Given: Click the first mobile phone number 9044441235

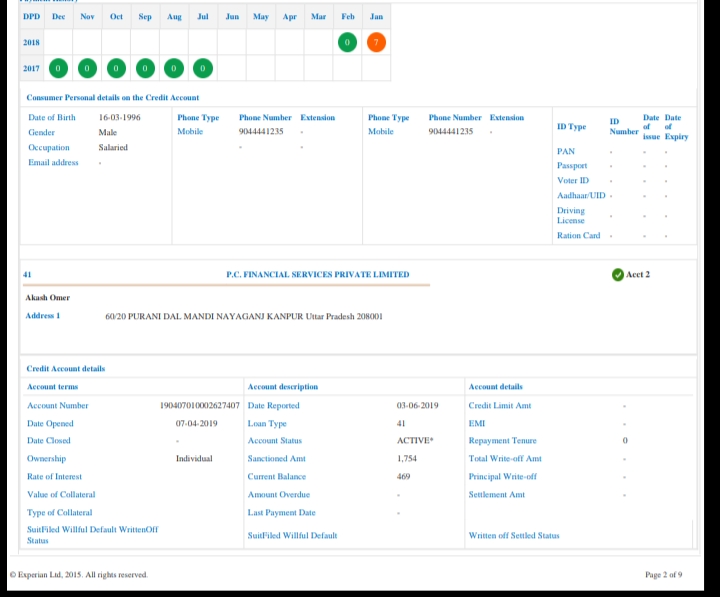Looking at the screenshot, I should 261,132.
